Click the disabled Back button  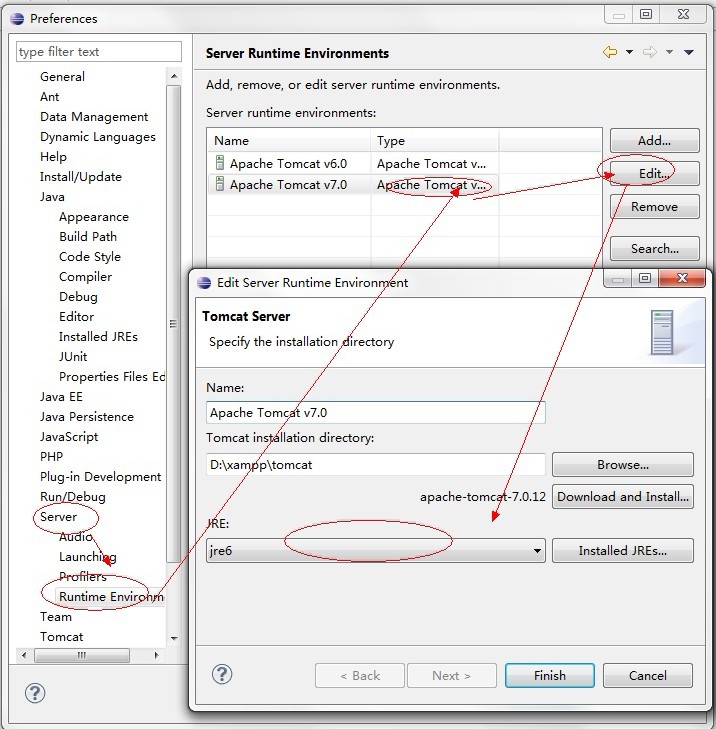click(359, 675)
